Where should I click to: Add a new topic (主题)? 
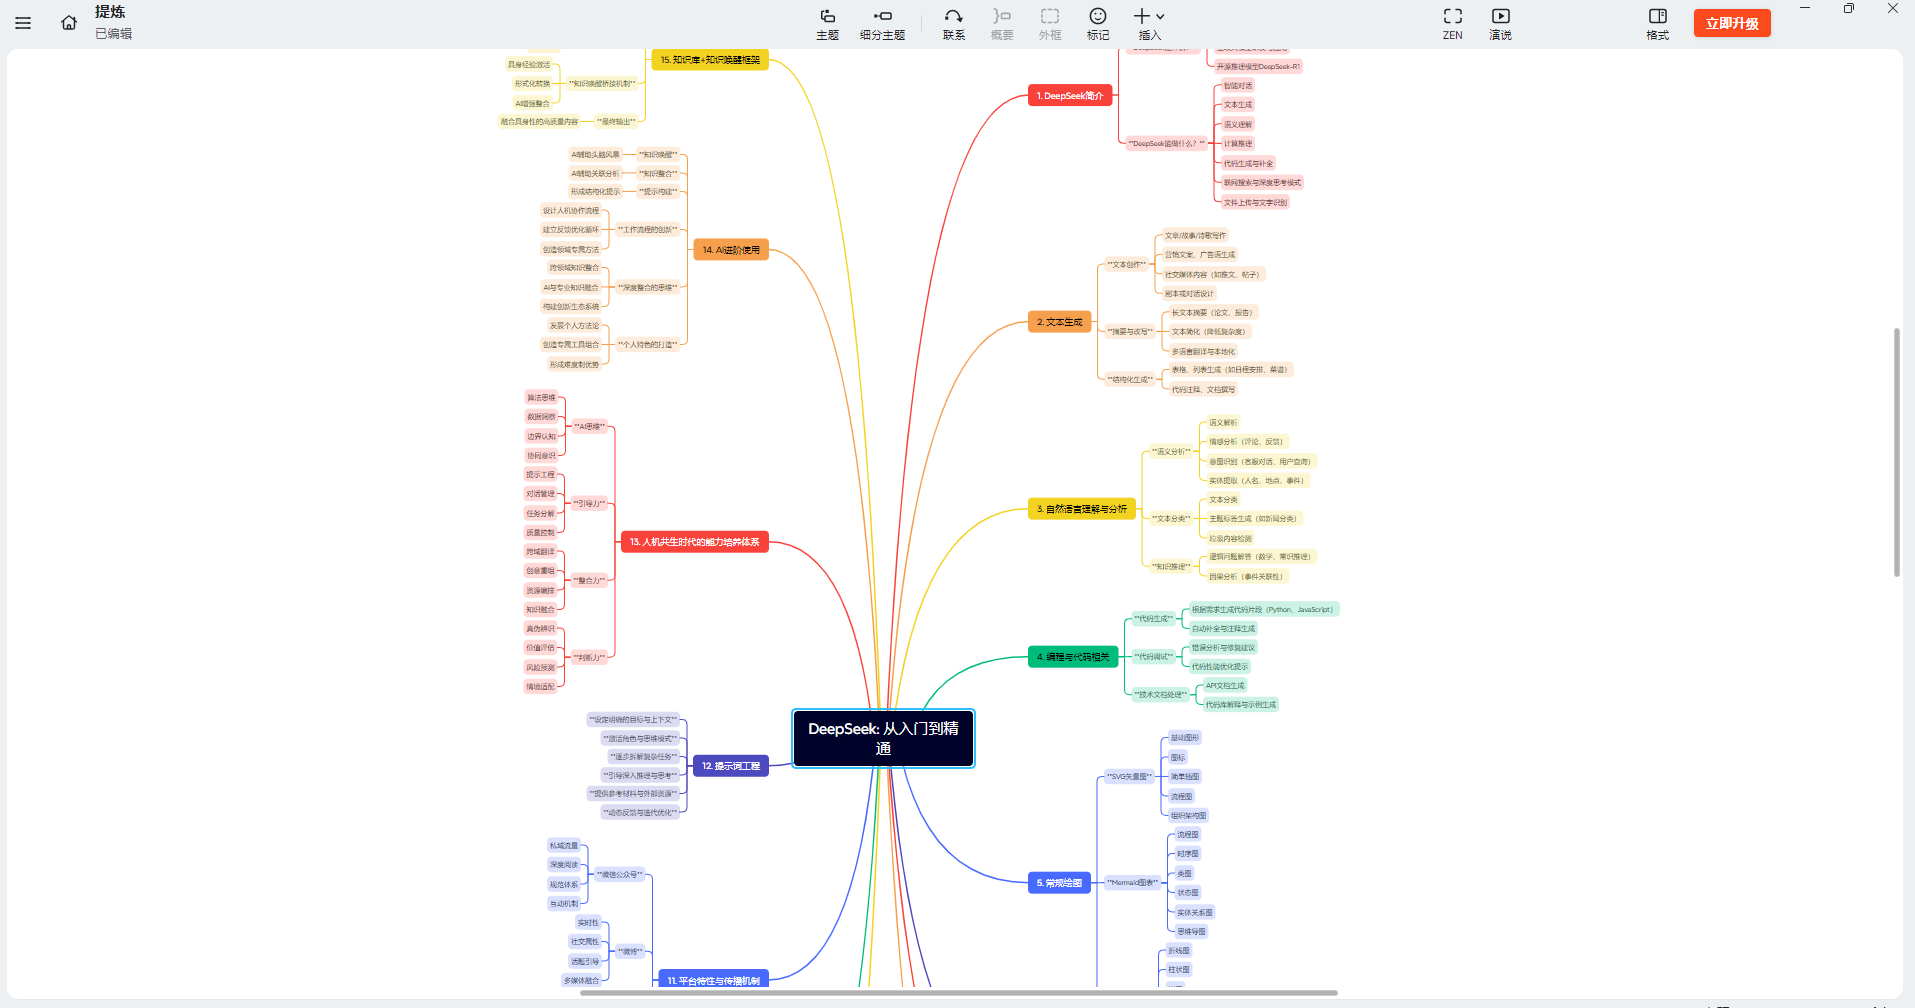click(827, 24)
